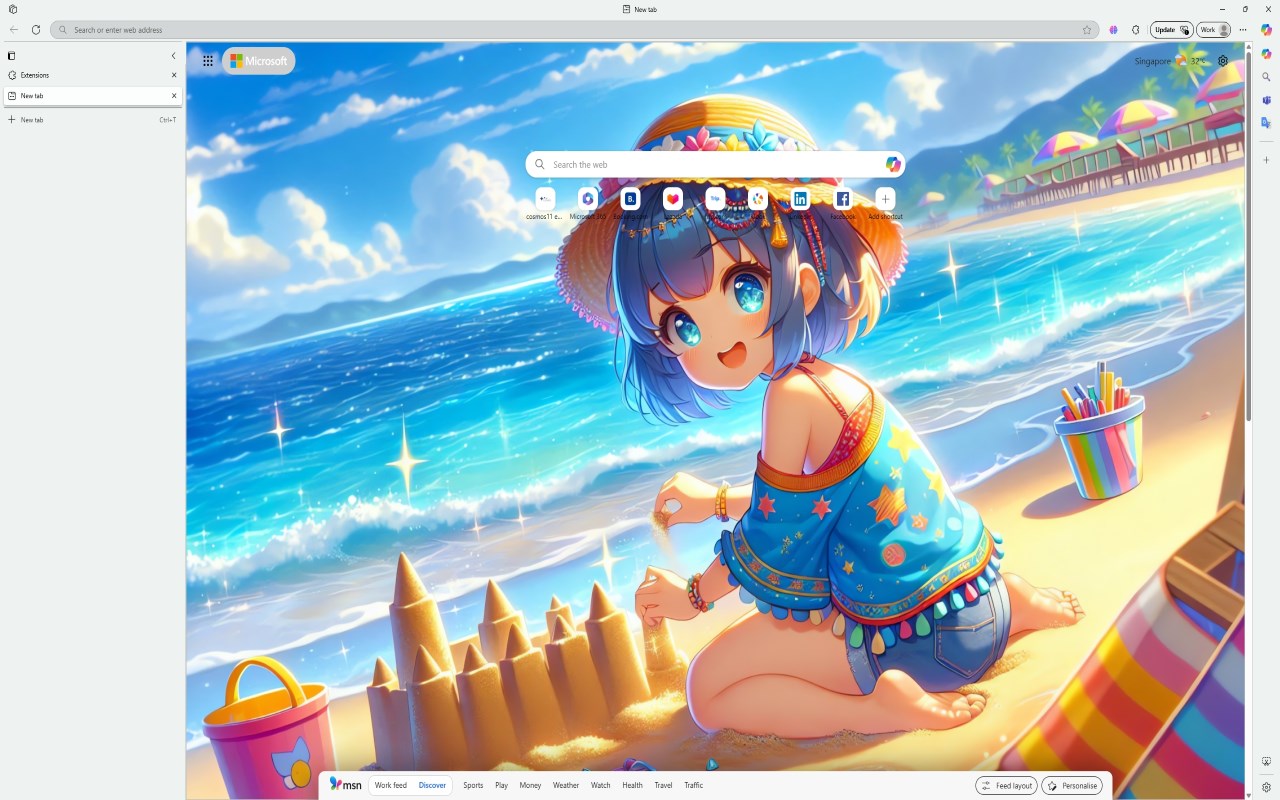Switch feed to Discover
Image resolution: width=1280 pixels, height=800 pixels.
click(x=432, y=786)
